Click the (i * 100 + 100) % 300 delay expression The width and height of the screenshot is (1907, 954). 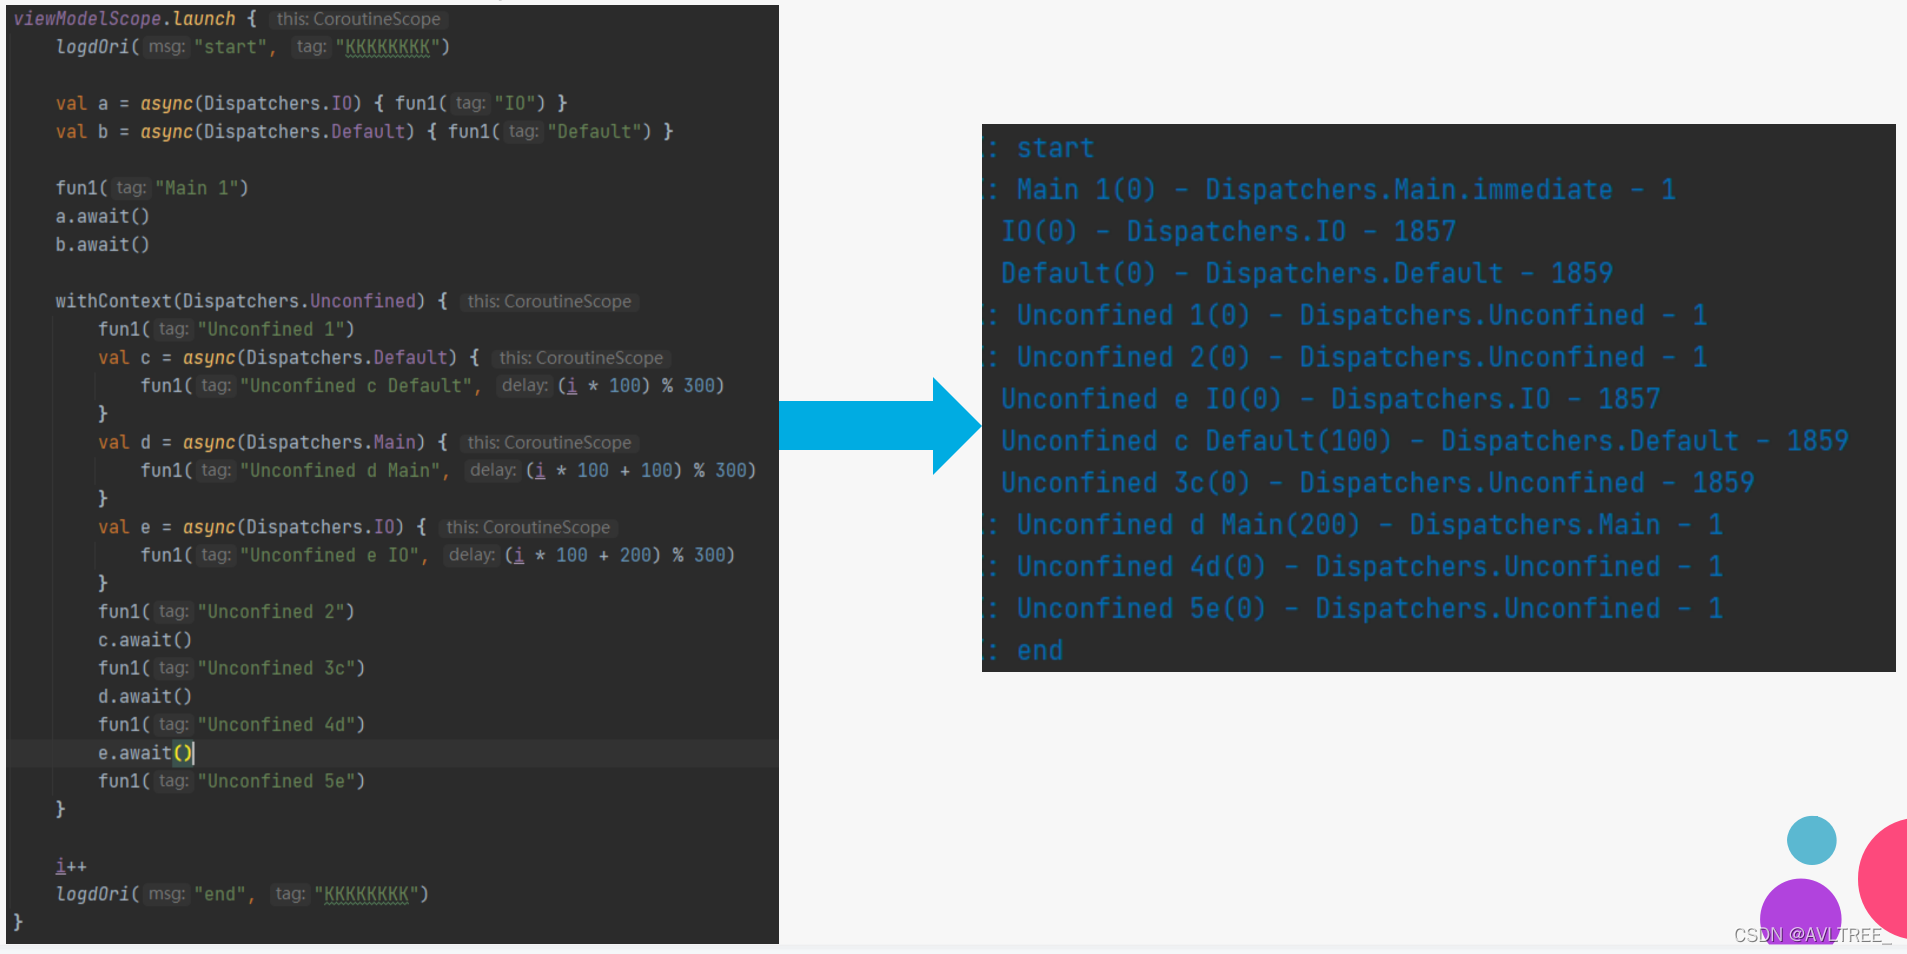(641, 470)
